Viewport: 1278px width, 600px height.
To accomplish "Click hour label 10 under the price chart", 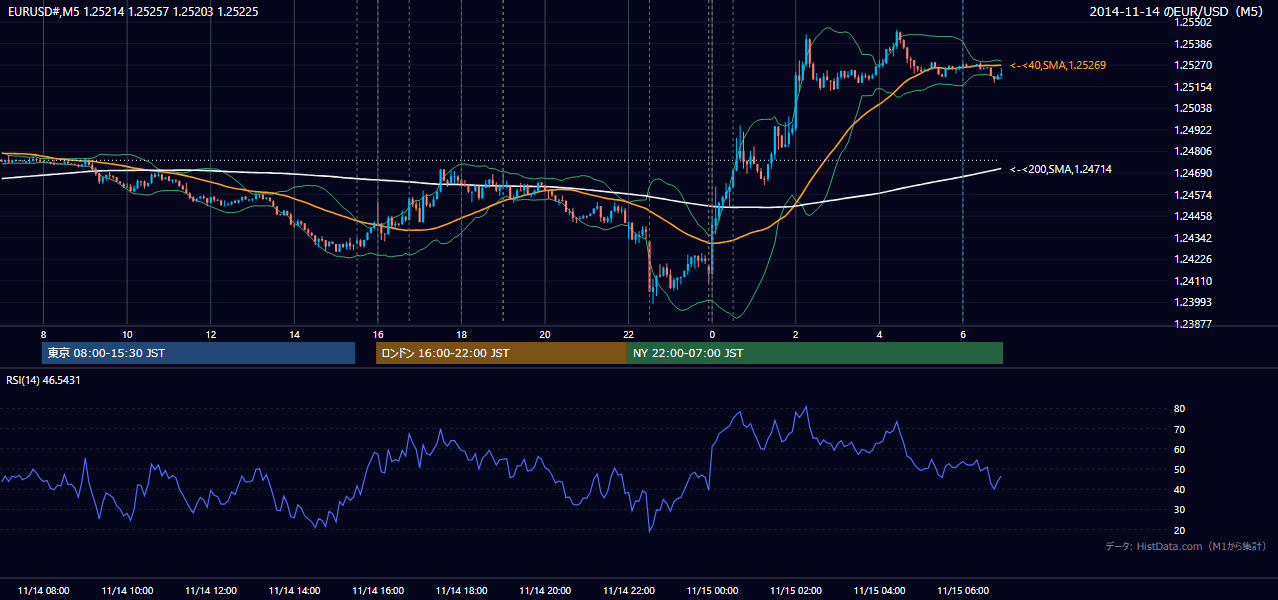I will (x=127, y=334).
